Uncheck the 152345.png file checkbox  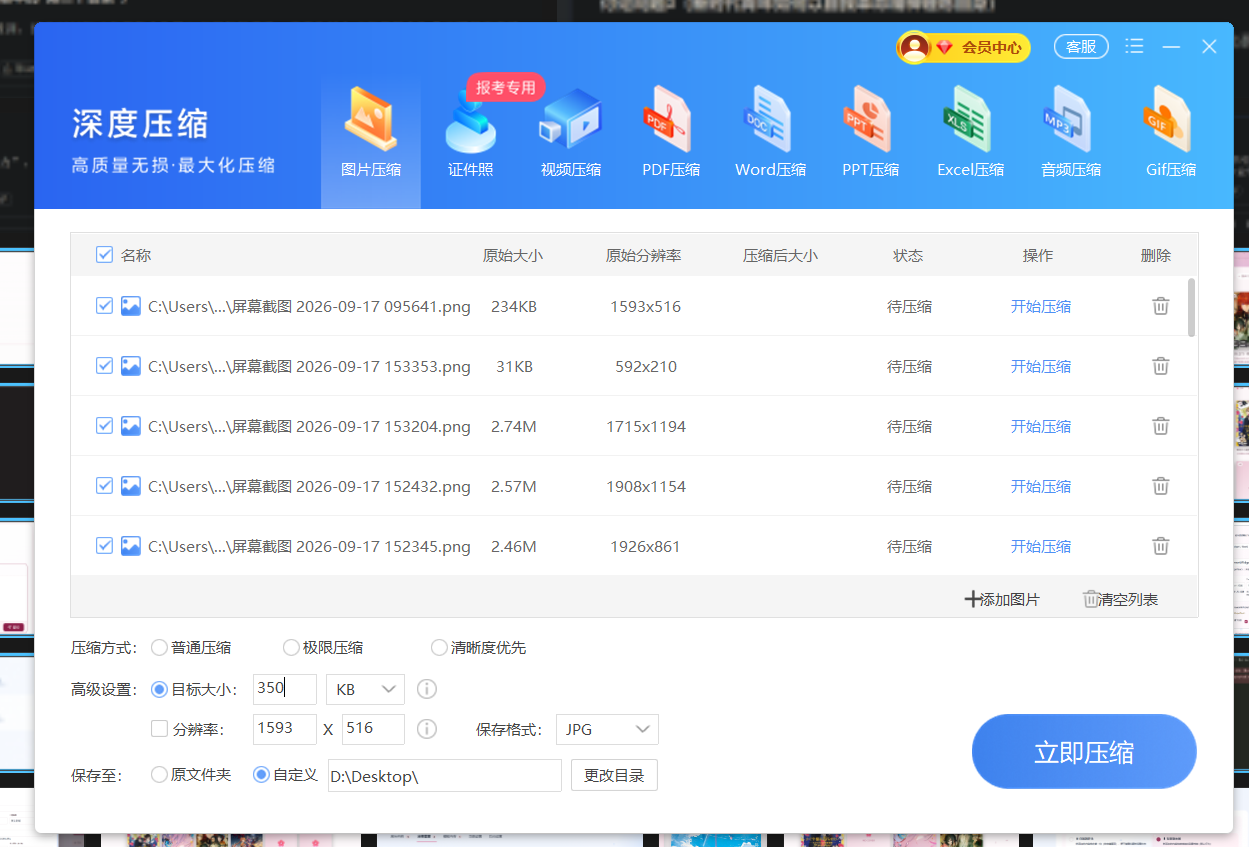click(x=104, y=546)
